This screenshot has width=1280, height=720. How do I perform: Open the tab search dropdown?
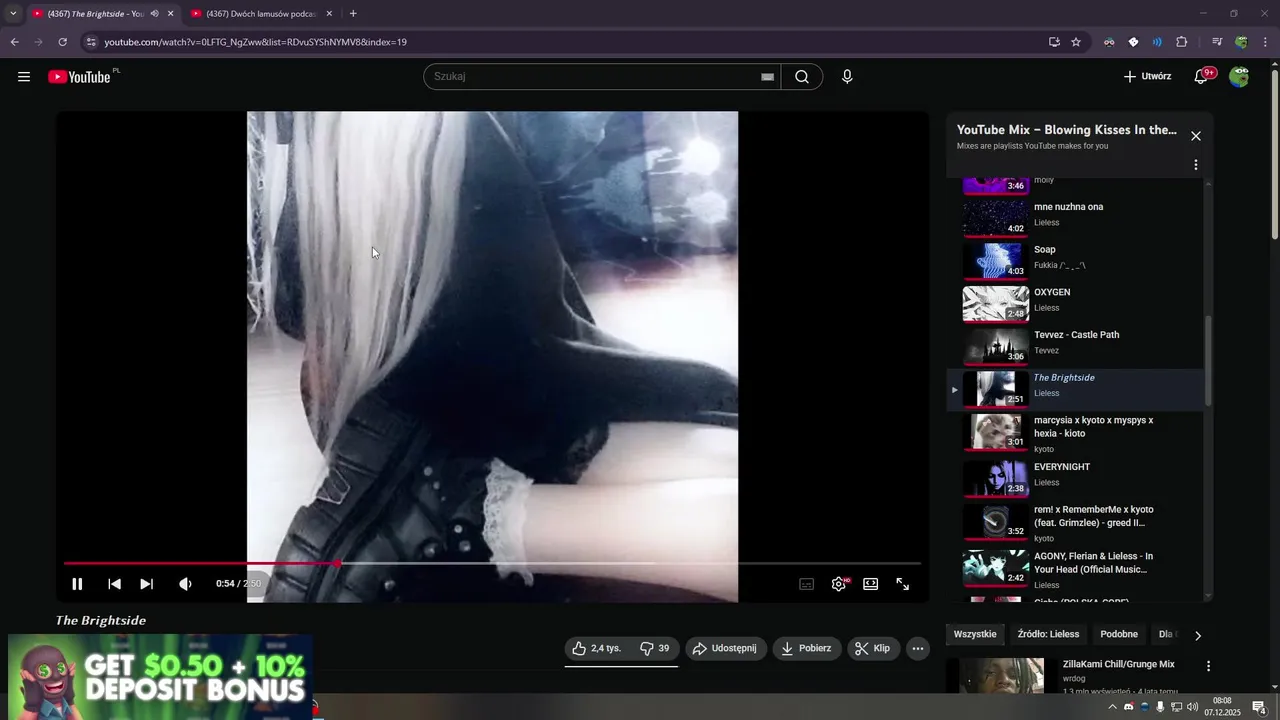(x=13, y=14)
